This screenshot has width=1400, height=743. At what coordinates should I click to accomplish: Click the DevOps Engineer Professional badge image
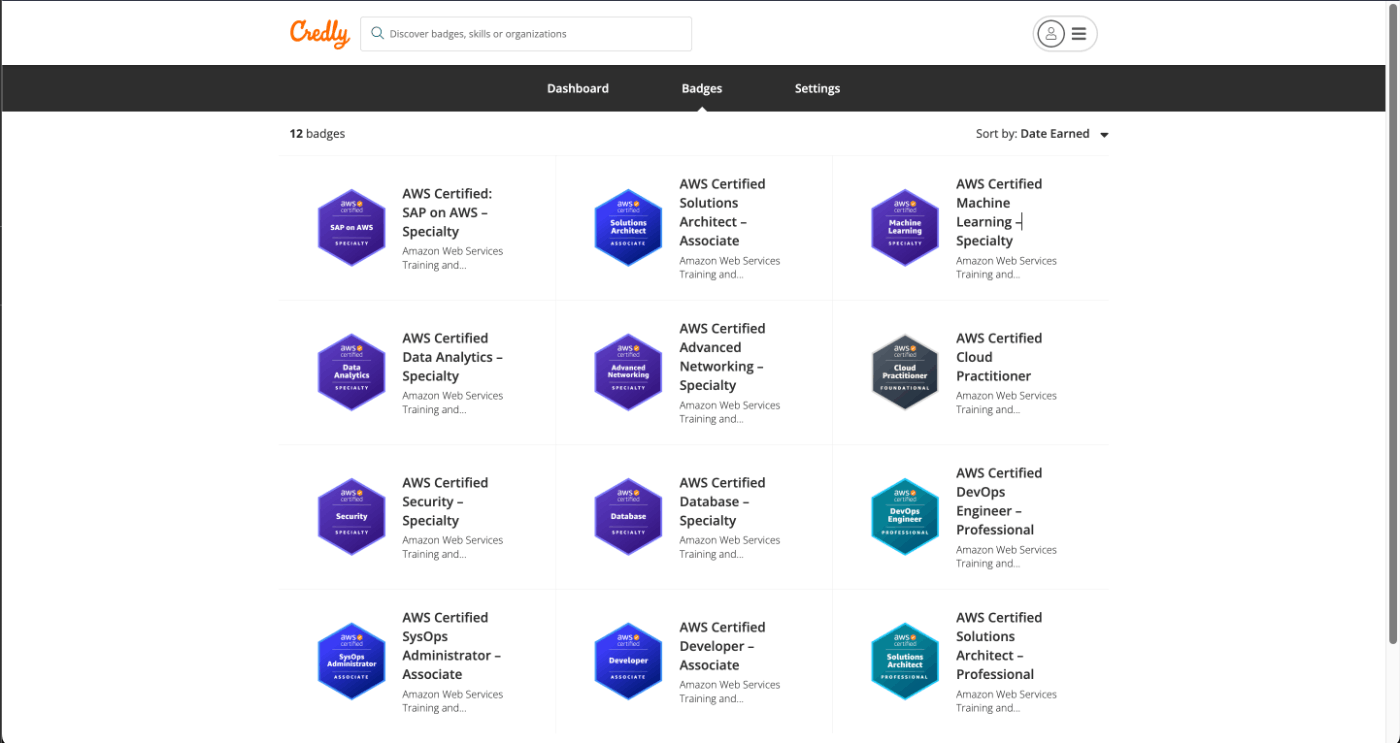coord(905,517)
